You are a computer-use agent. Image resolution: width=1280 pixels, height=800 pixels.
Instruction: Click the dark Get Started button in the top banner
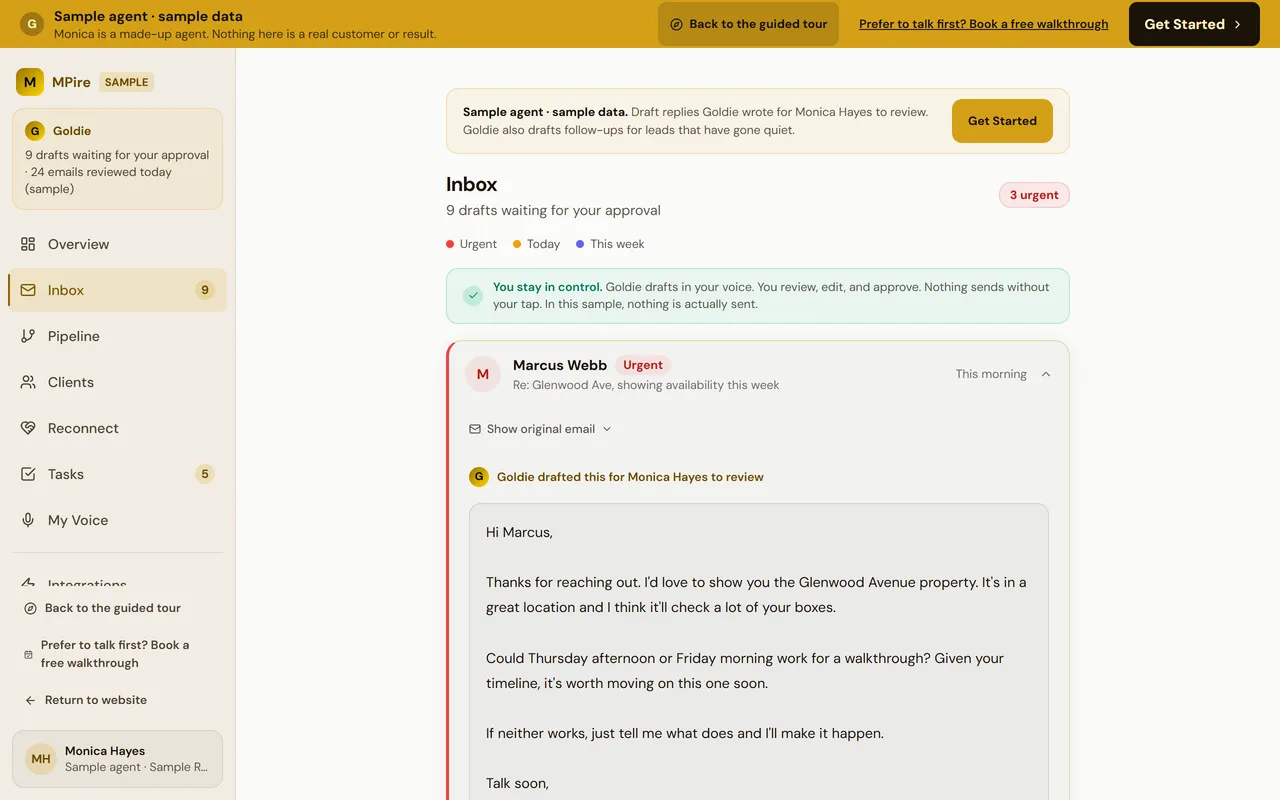pyautogui.click(x=1194, y=24)
